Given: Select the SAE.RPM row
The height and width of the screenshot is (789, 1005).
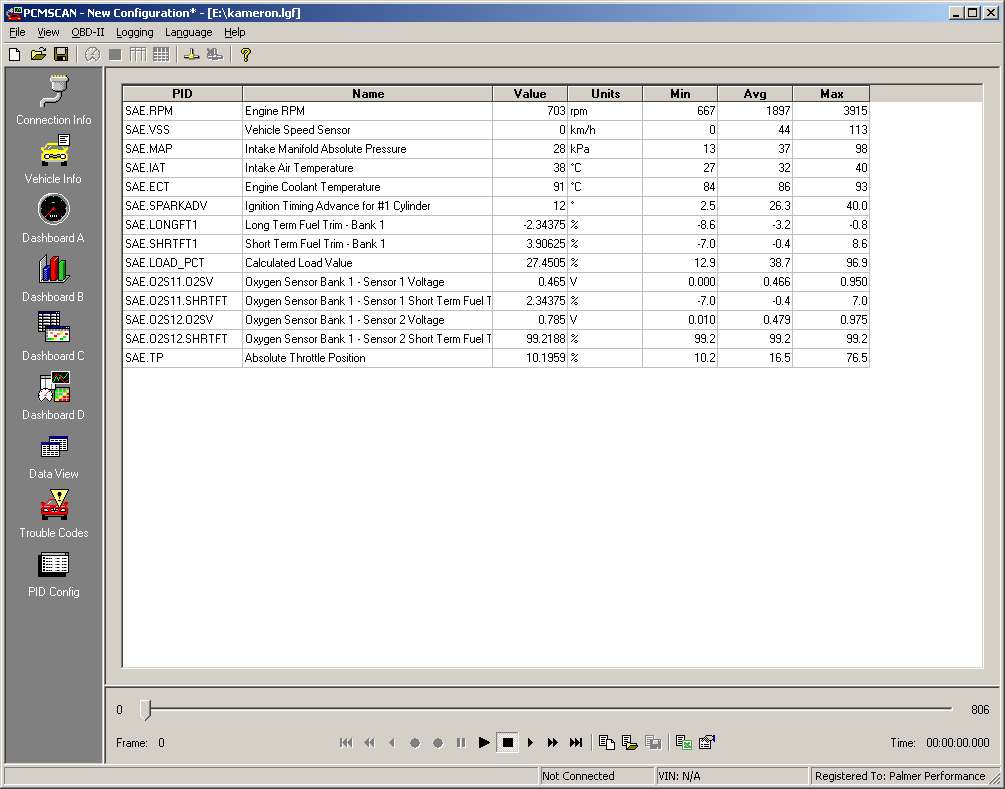Looking at the screenshot, I should point(496,111).
